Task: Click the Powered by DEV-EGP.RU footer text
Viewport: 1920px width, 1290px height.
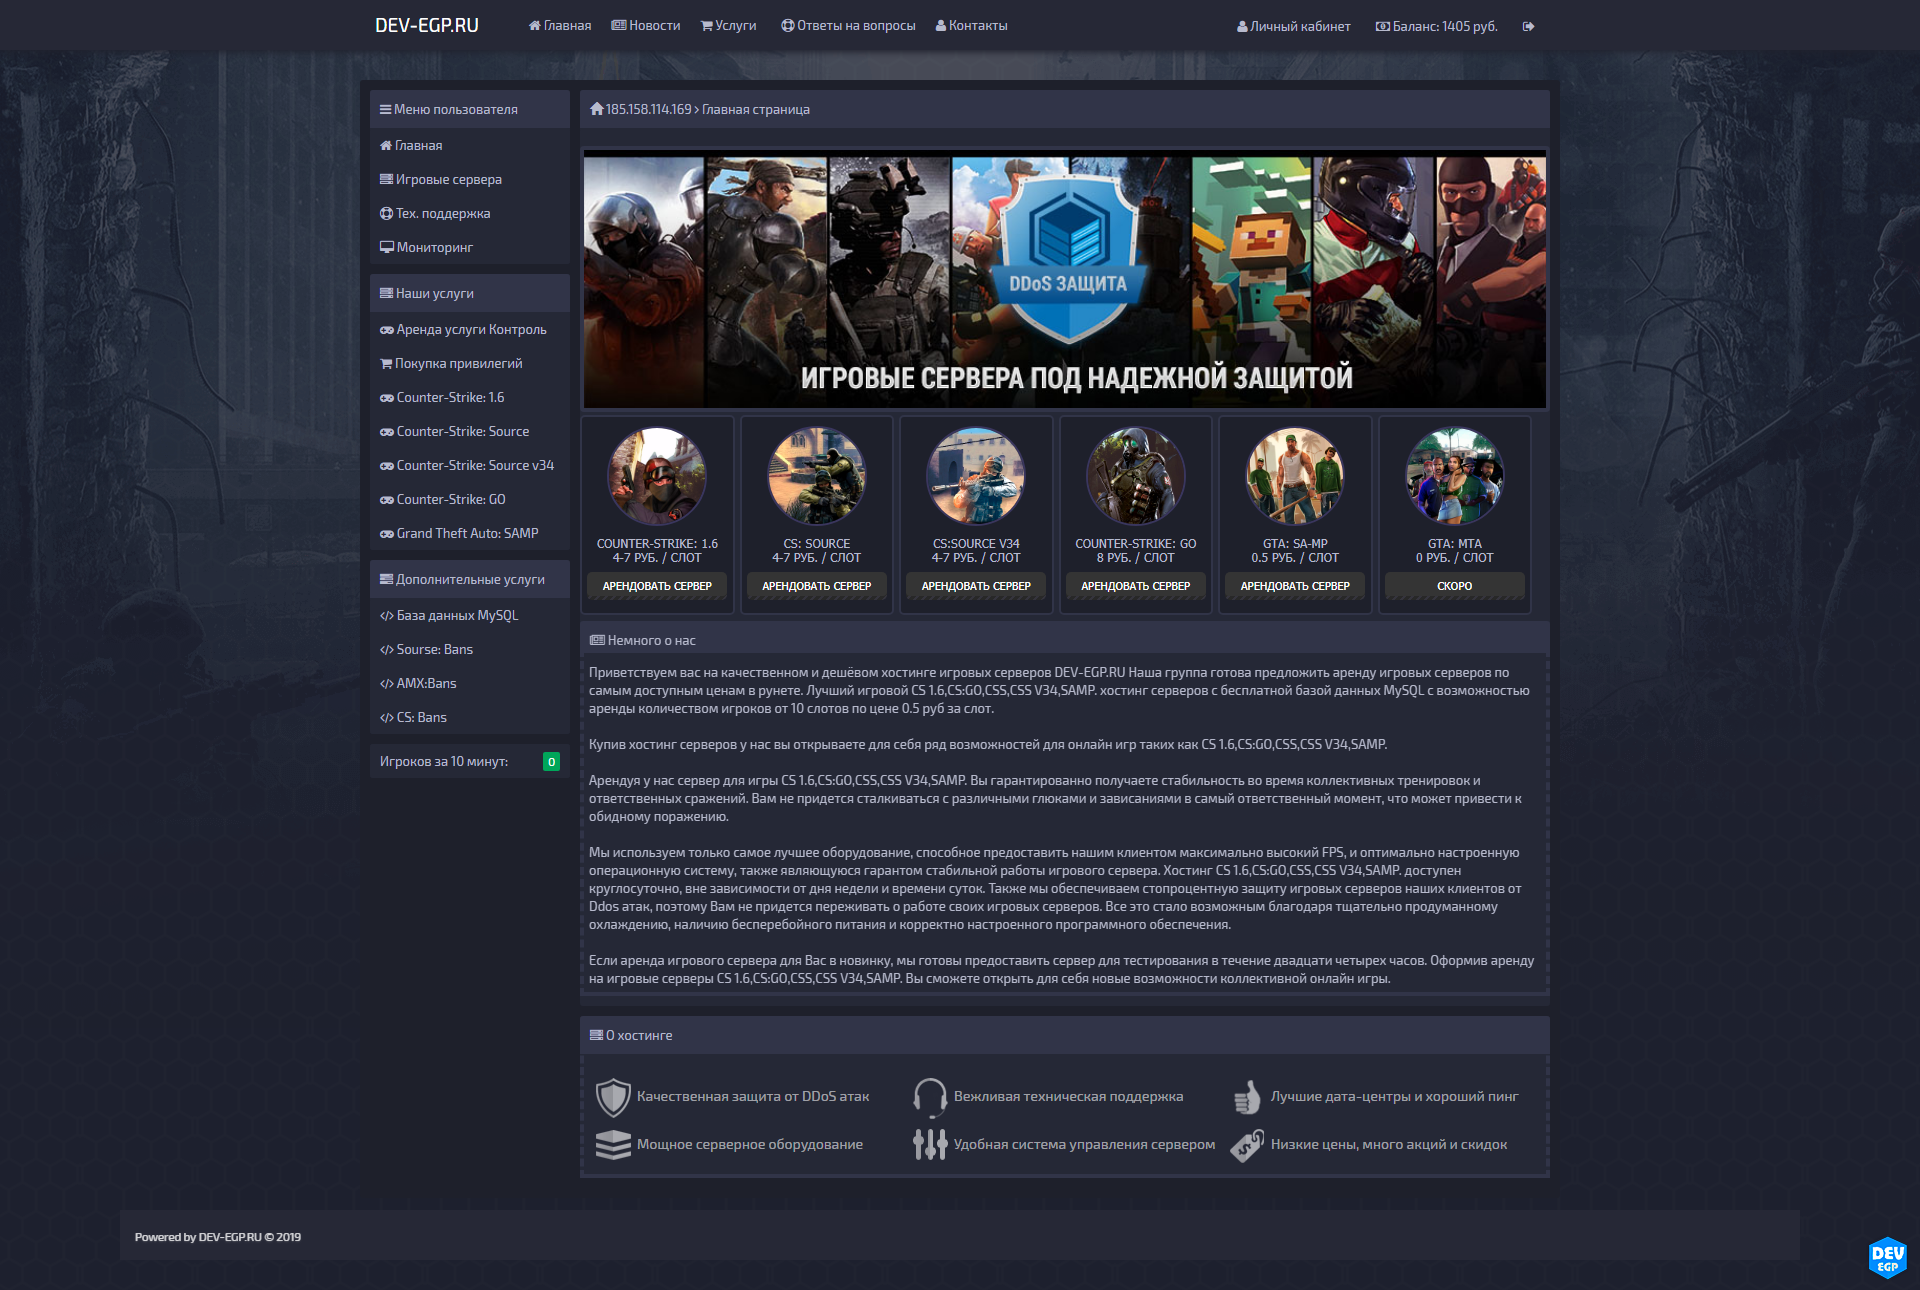Action: coord(218,1237)
